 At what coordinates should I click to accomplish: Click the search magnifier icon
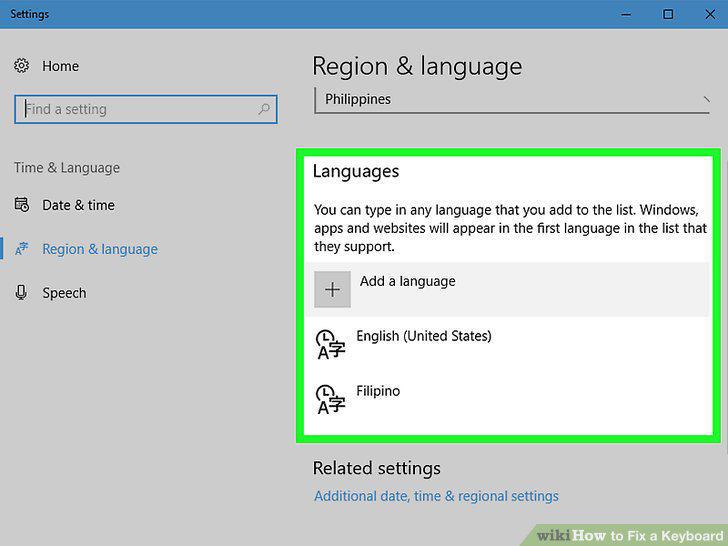[x=264, y=109]
